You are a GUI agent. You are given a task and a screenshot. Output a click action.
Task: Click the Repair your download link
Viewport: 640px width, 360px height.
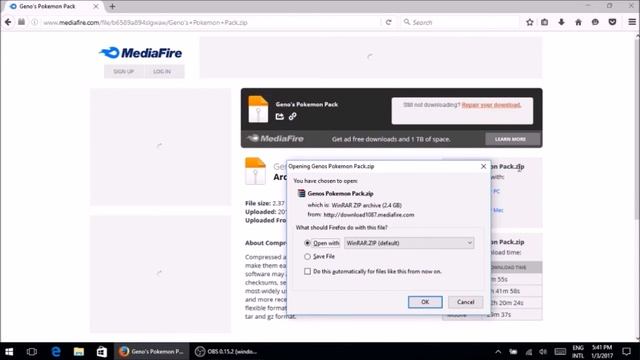tap(491, 105)
